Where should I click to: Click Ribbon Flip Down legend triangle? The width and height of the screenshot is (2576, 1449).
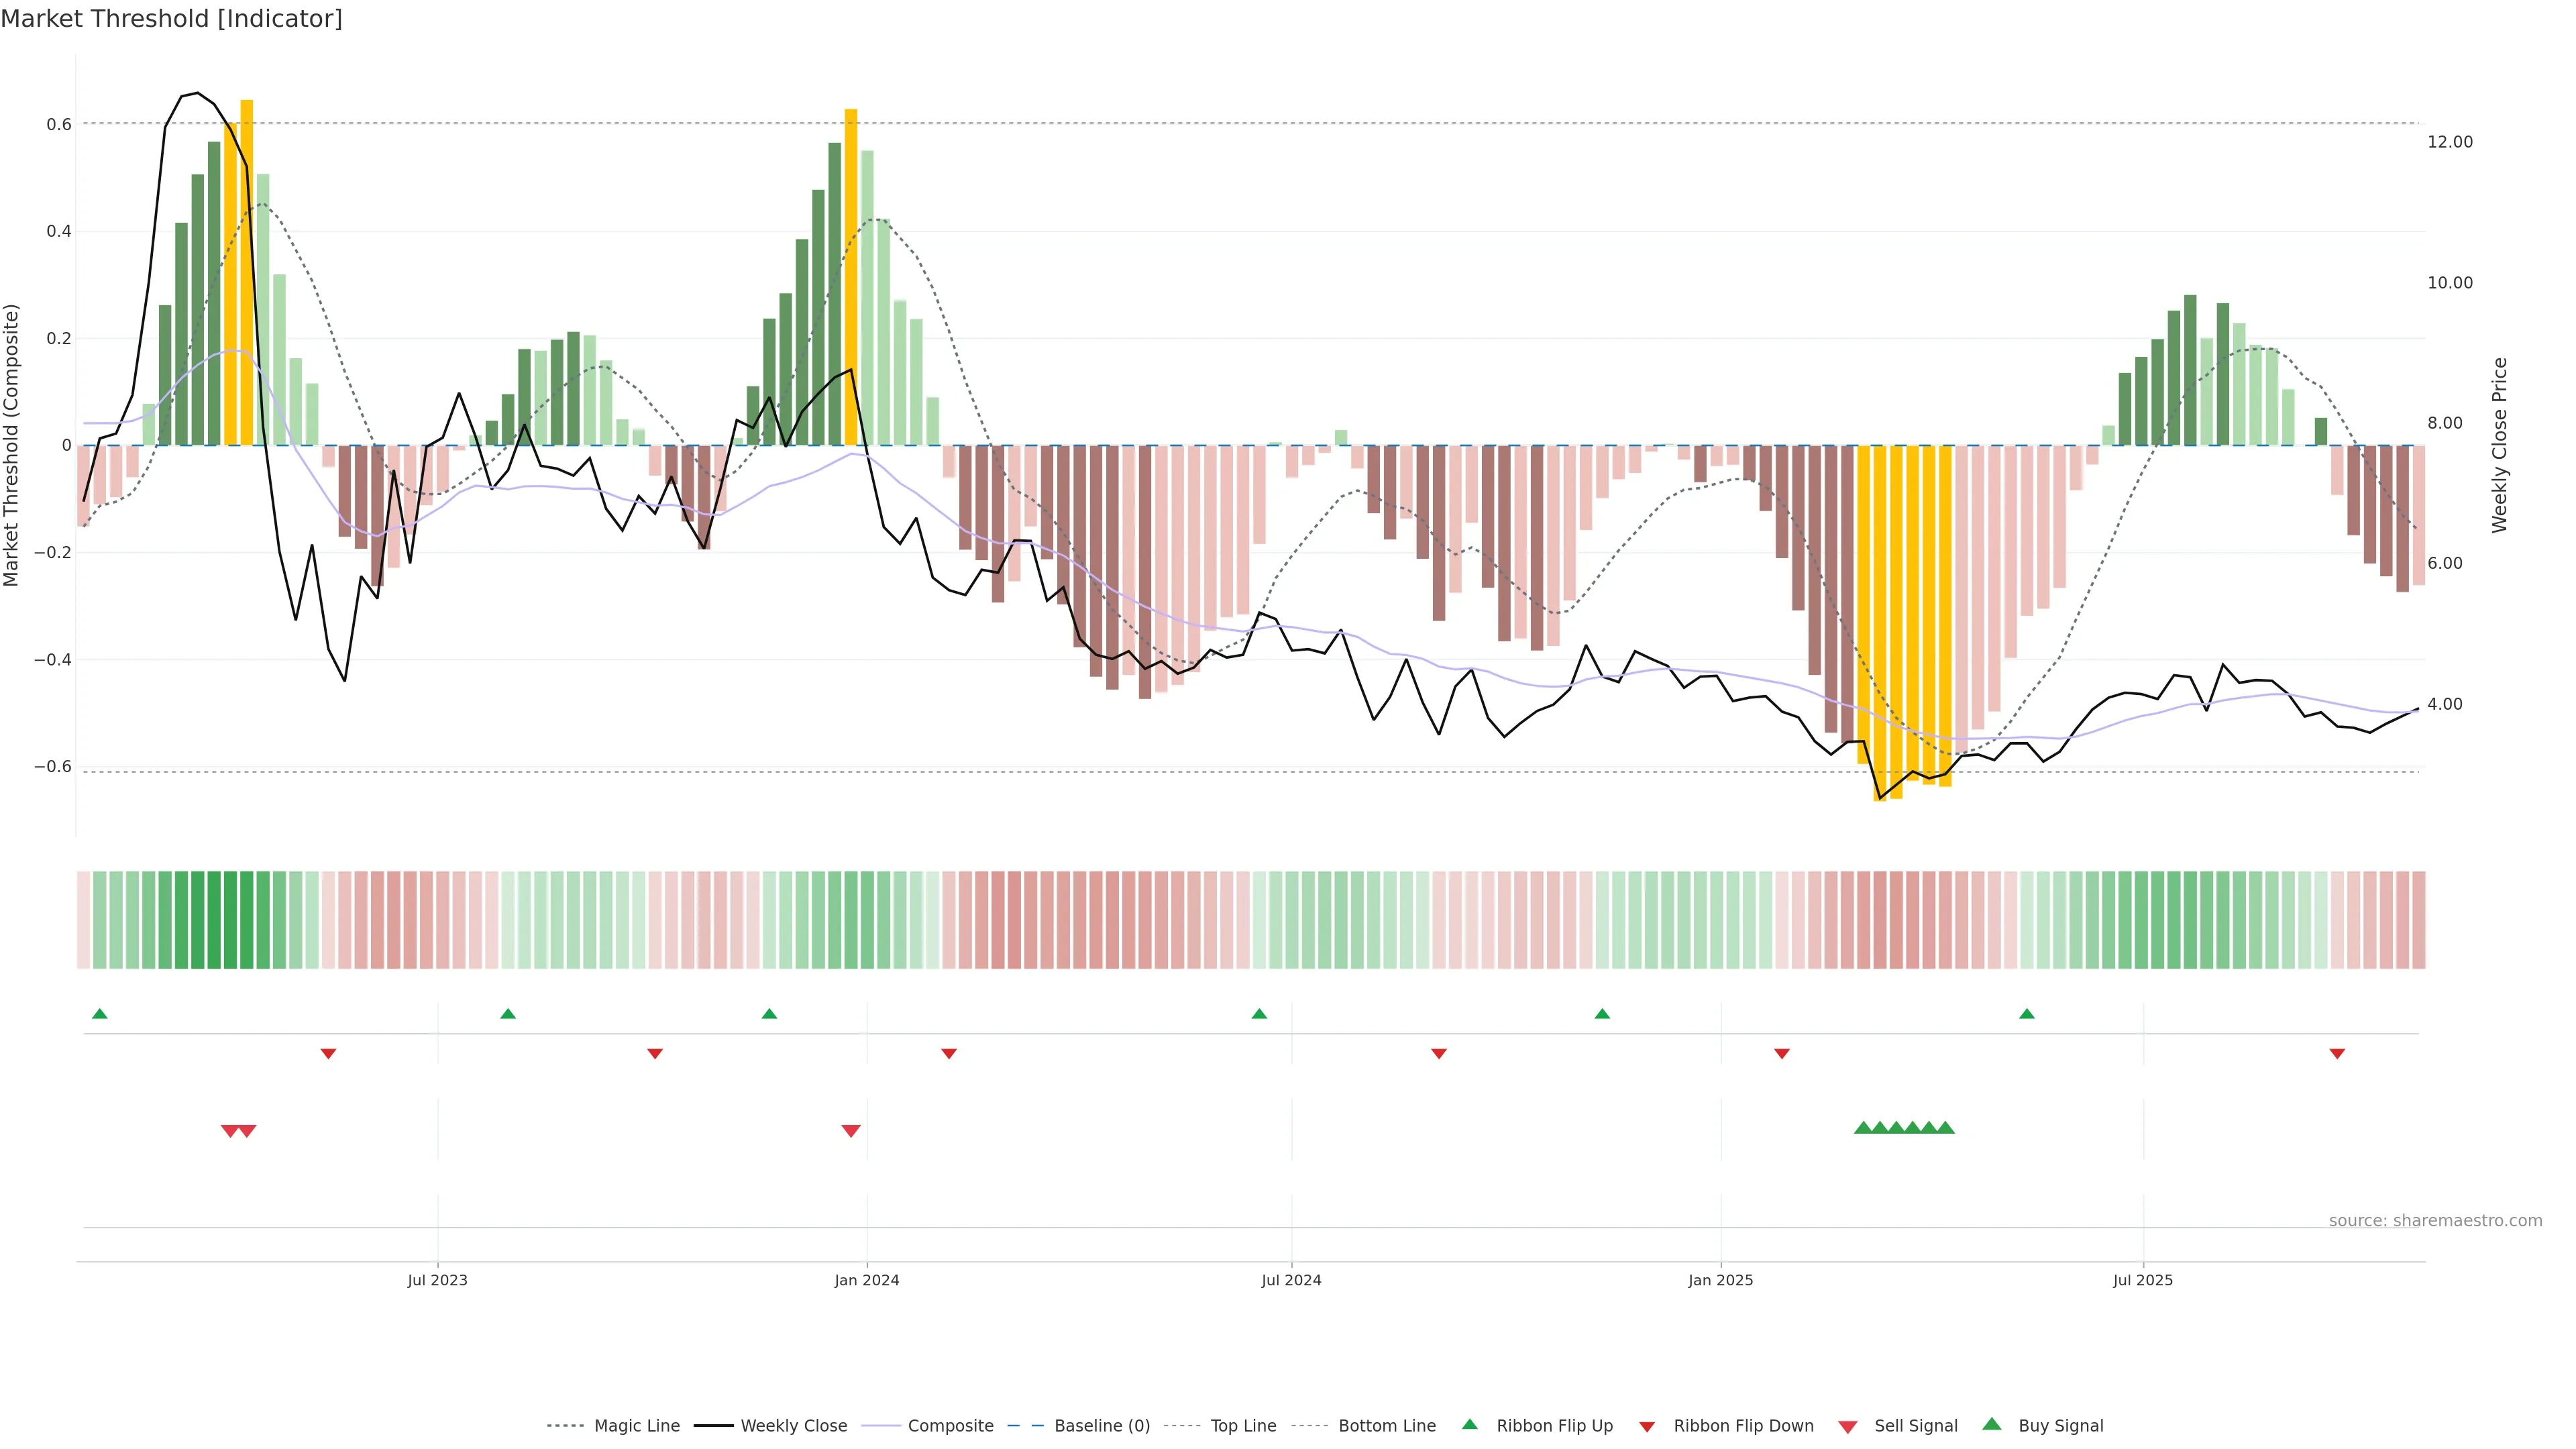point(1647,1427)
